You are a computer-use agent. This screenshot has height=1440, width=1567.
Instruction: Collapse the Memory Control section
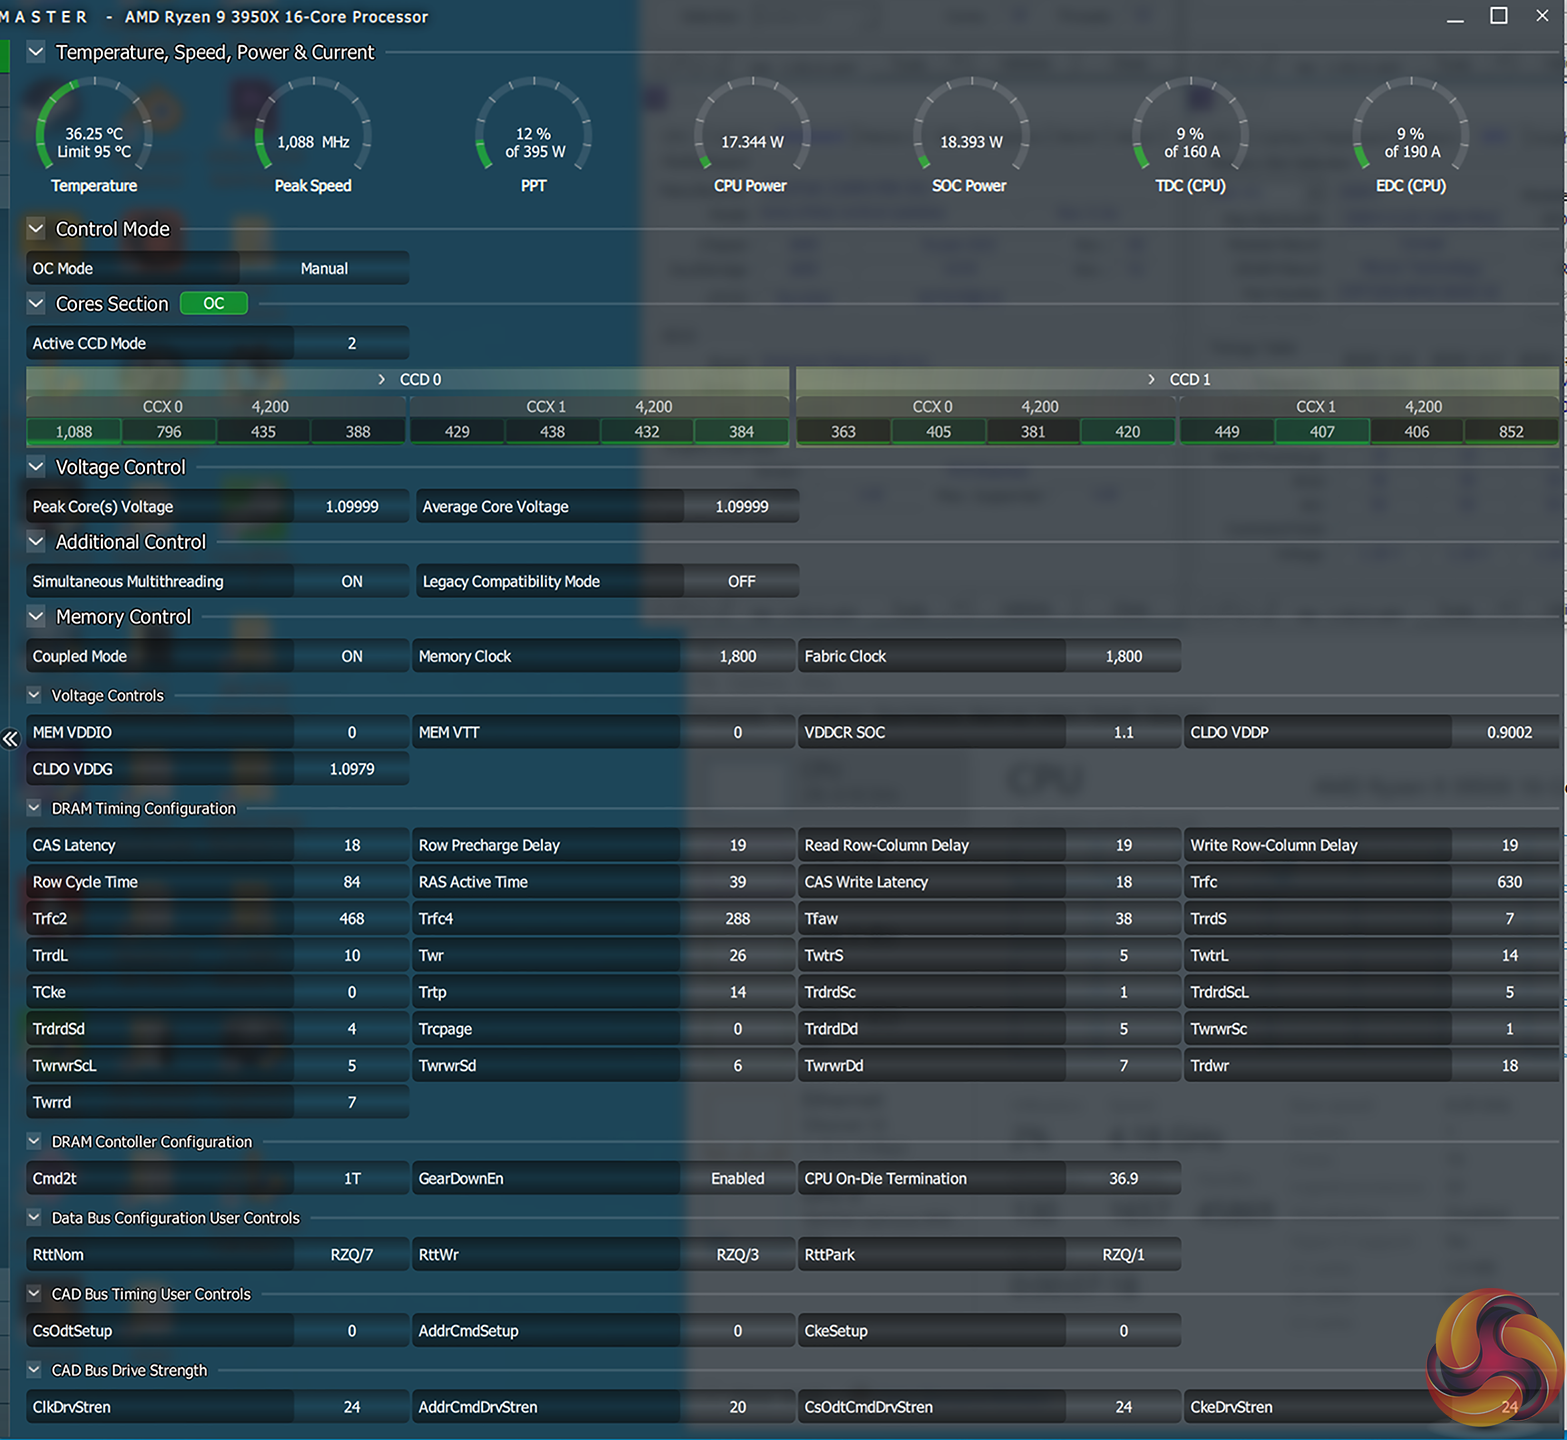click(36, 616)
